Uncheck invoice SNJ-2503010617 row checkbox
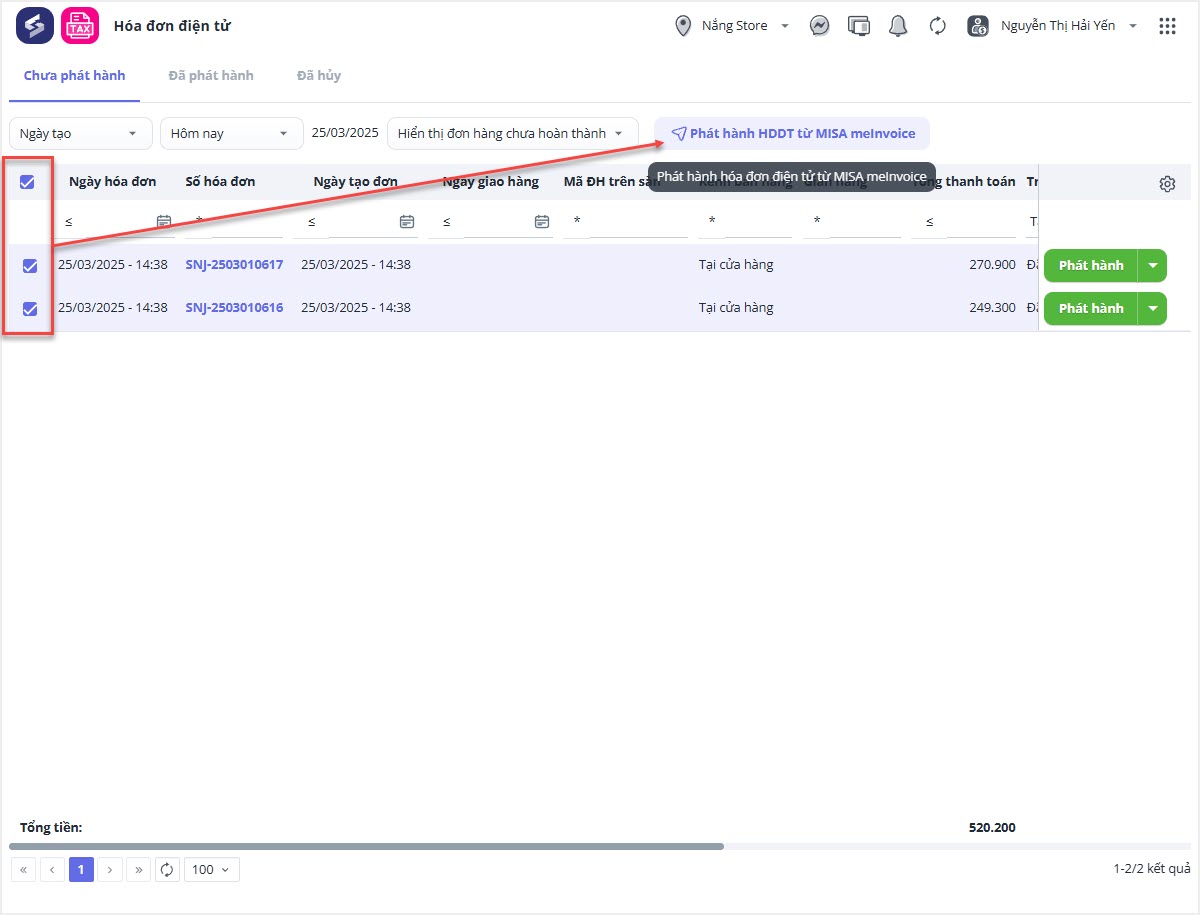The width and height of the screenshot is (1200, 915). coord(30,266)
